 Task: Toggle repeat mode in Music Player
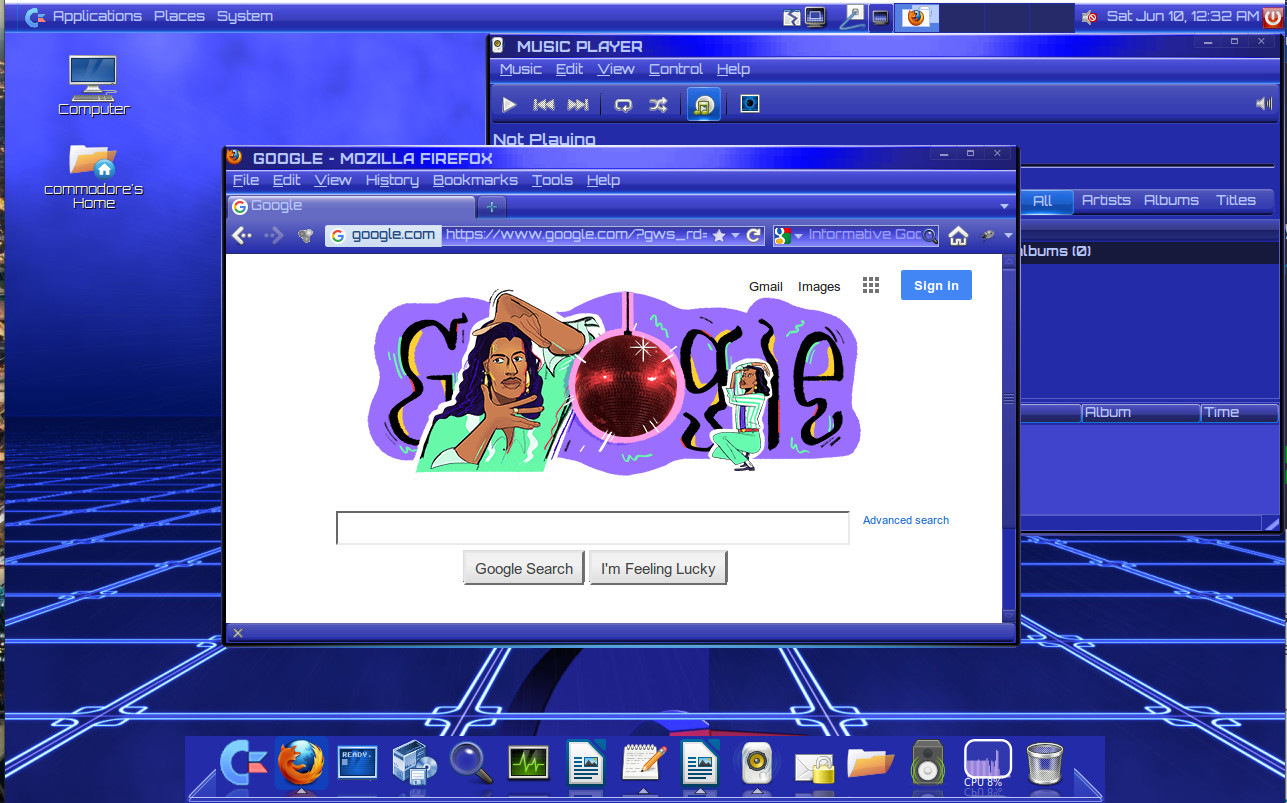tap(623, 104)
